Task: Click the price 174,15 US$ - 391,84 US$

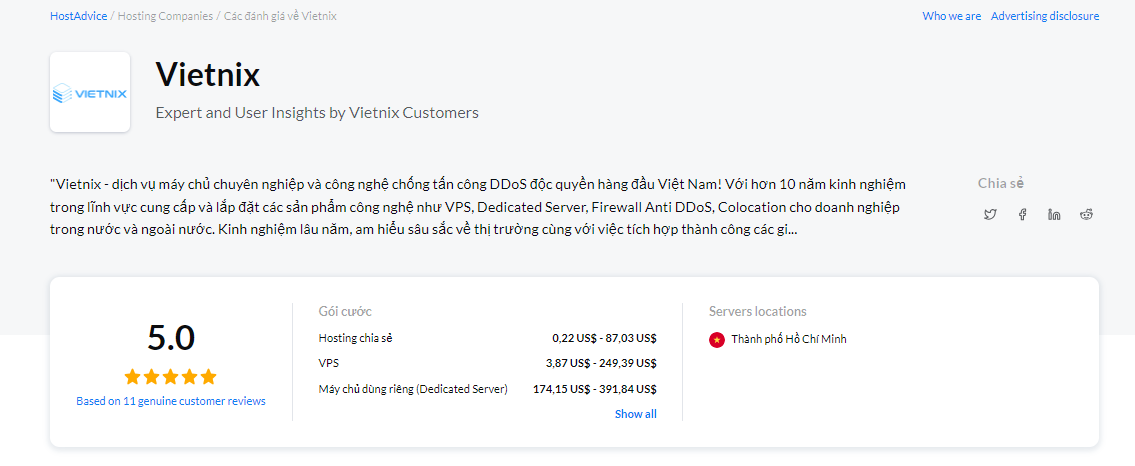Action: [594, 389]
